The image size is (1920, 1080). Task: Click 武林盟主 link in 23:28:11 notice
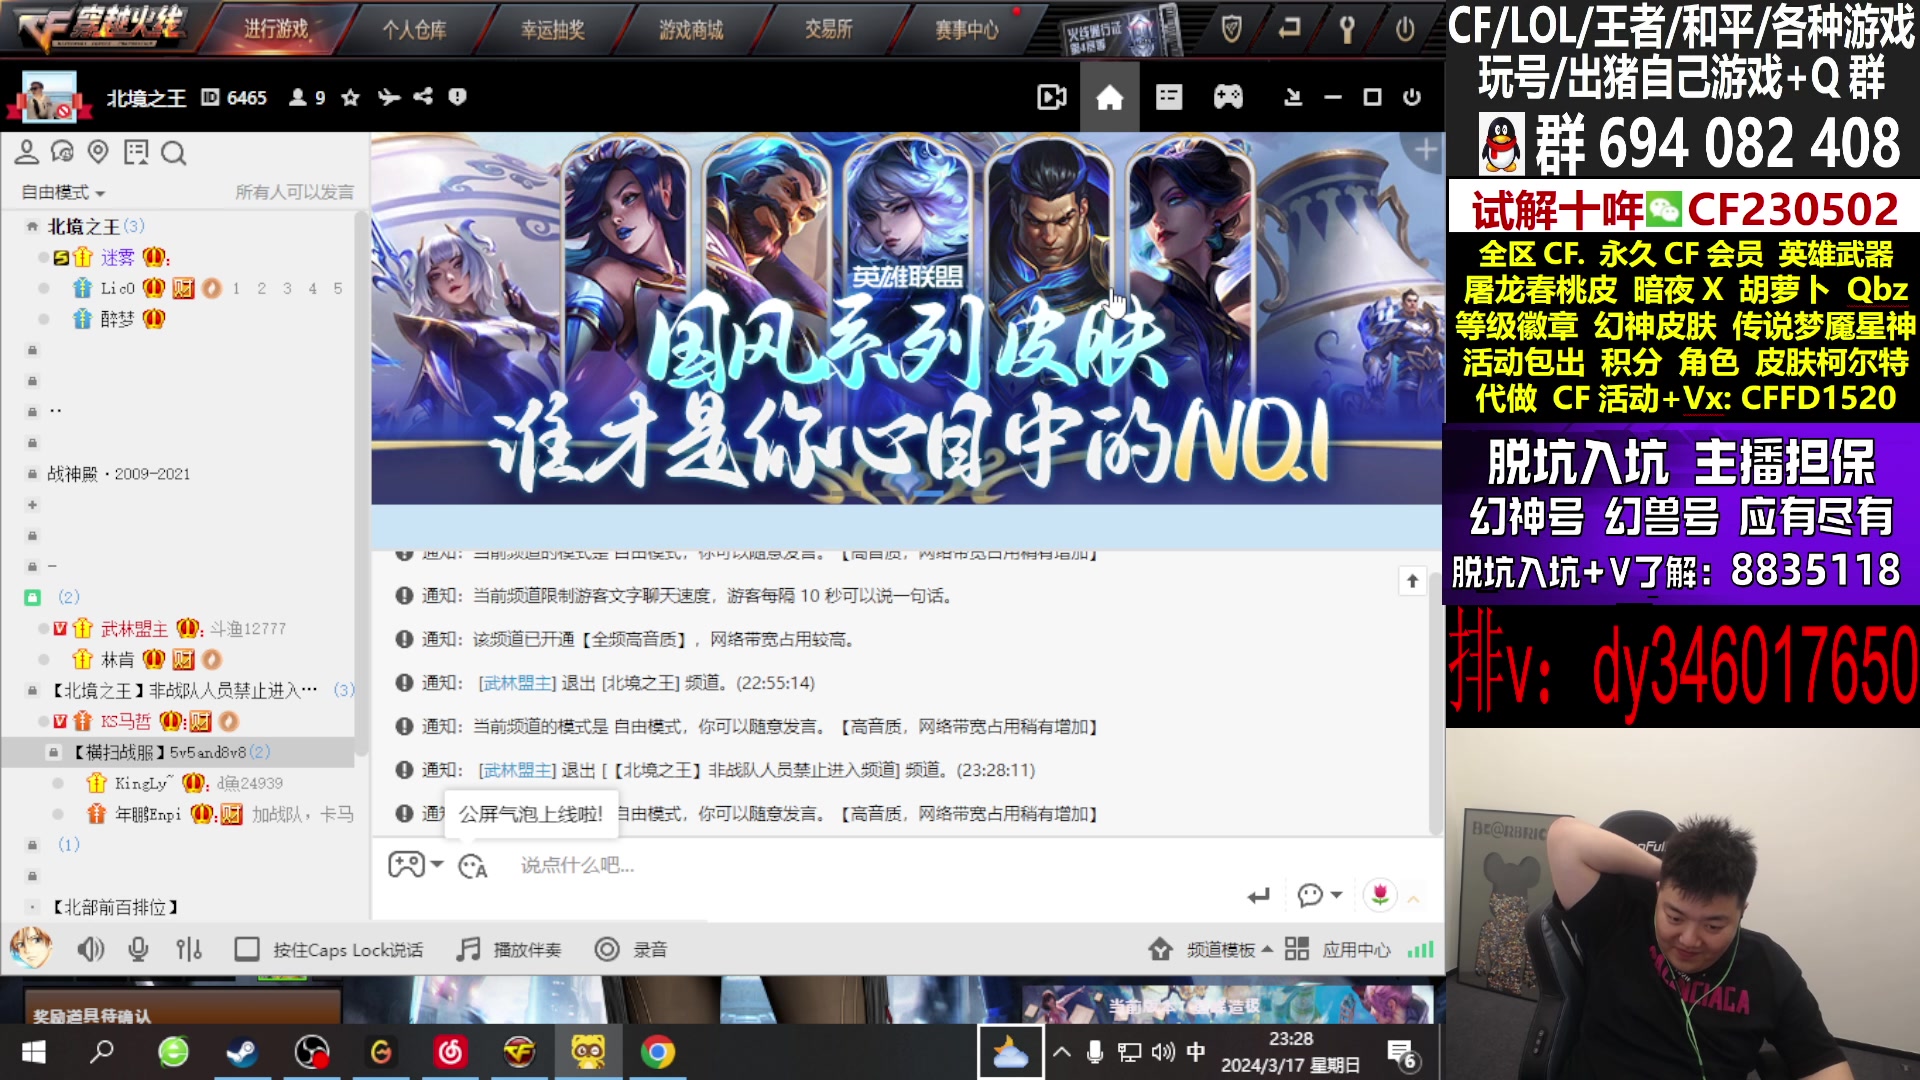click(x=516, y=770)
